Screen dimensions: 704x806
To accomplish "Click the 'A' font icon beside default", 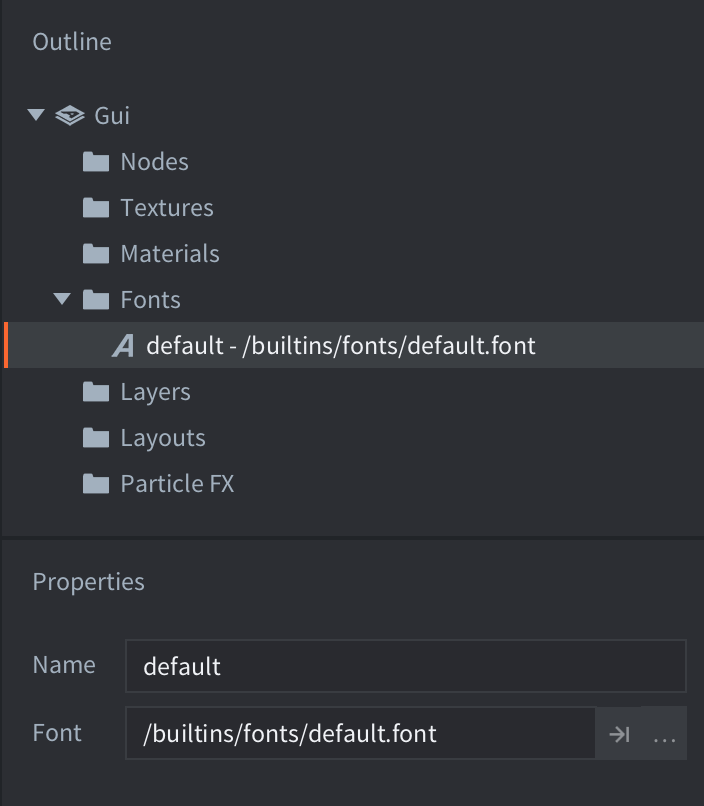I will 121,345.
